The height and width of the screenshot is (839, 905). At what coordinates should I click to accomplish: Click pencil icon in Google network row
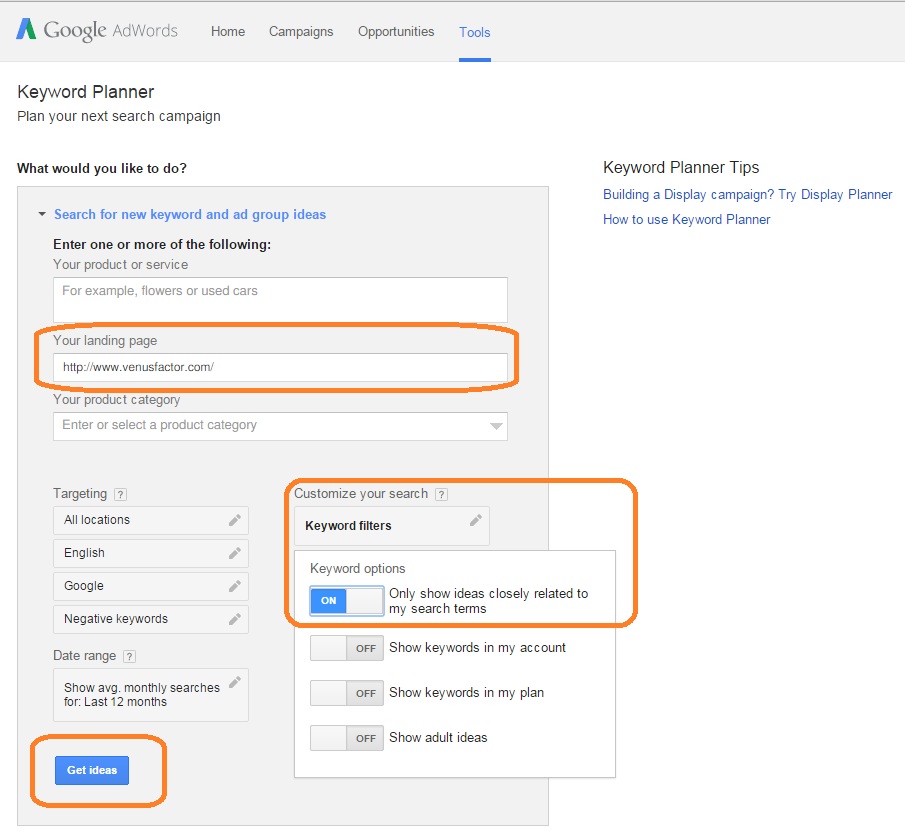click(234, 586)
